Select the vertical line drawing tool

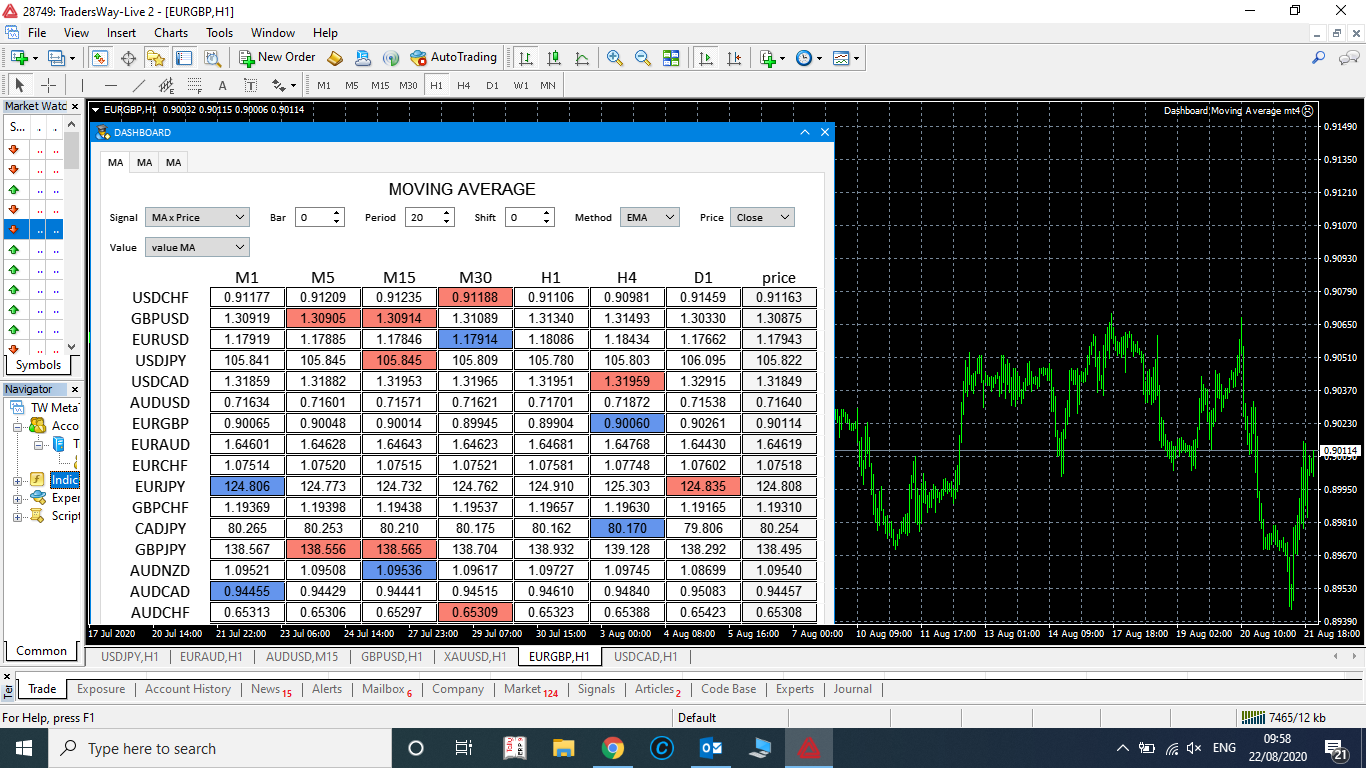(82, 86)
